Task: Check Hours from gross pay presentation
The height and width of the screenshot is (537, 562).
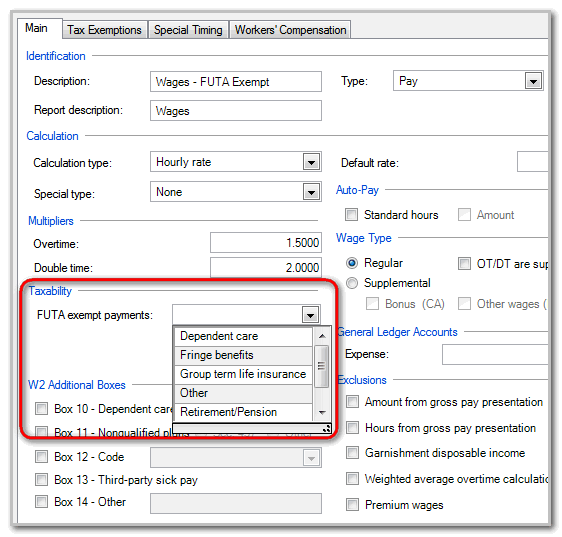Action: [352, 427]
